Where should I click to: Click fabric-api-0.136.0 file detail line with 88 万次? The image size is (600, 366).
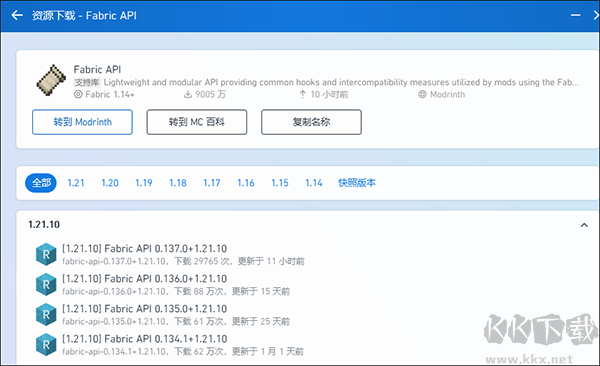tap(176, 291)
